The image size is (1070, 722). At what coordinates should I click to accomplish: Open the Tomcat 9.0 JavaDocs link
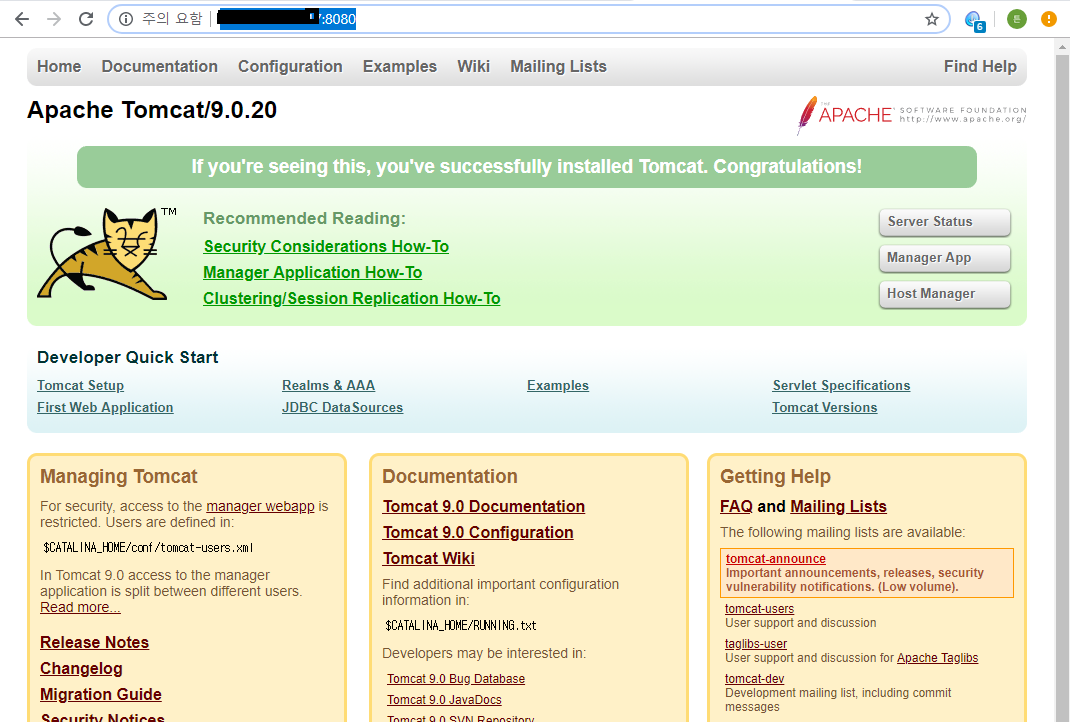click(x=444, y=700)
